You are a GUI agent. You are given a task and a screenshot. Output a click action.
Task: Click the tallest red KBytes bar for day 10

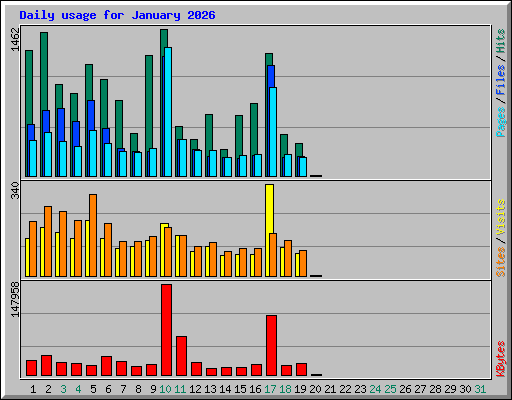(x=167, y=330)
